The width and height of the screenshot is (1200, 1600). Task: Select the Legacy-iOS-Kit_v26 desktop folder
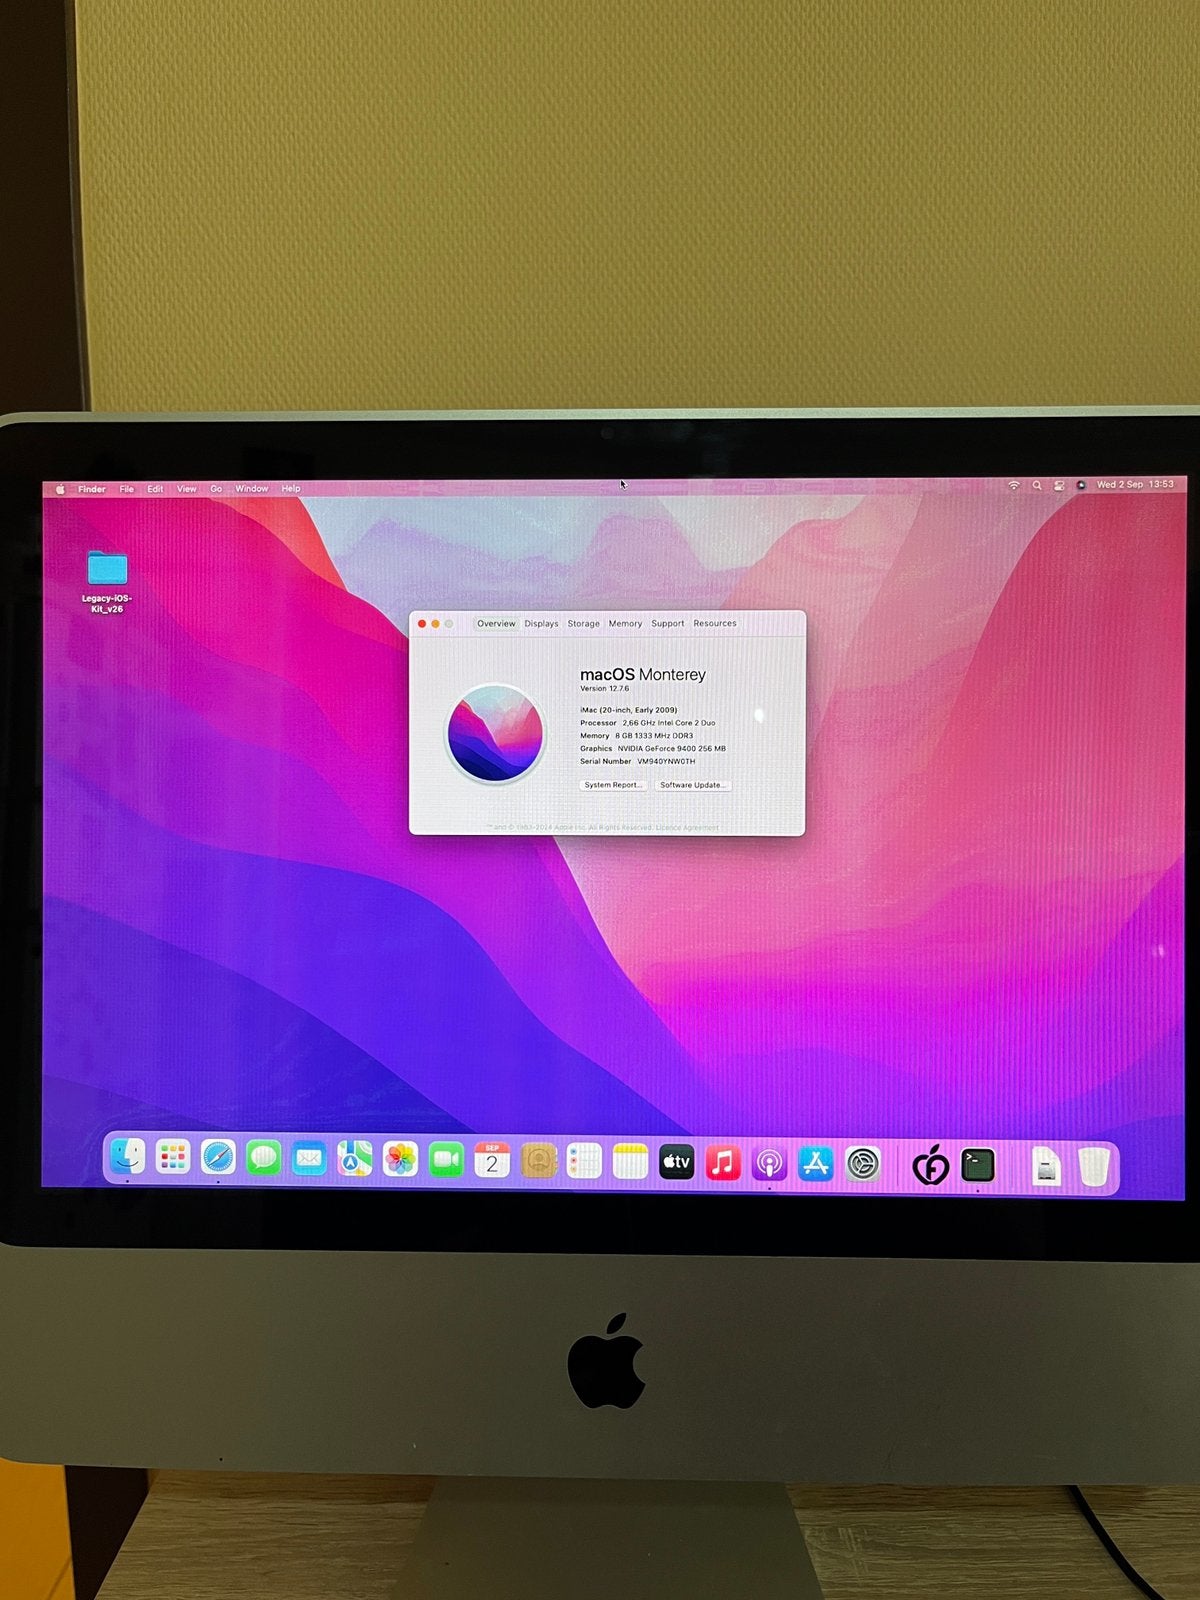point(107,581)
